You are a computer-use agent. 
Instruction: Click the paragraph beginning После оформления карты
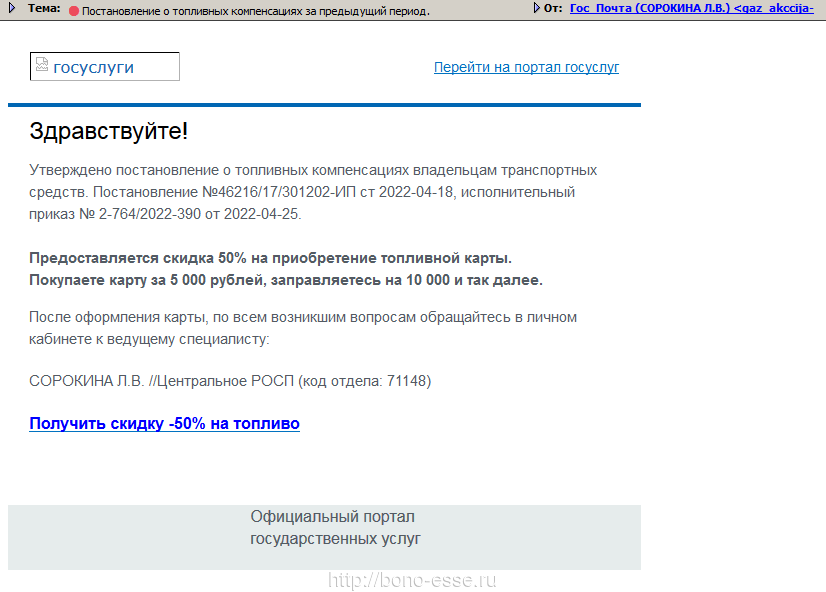pos(303,328)
